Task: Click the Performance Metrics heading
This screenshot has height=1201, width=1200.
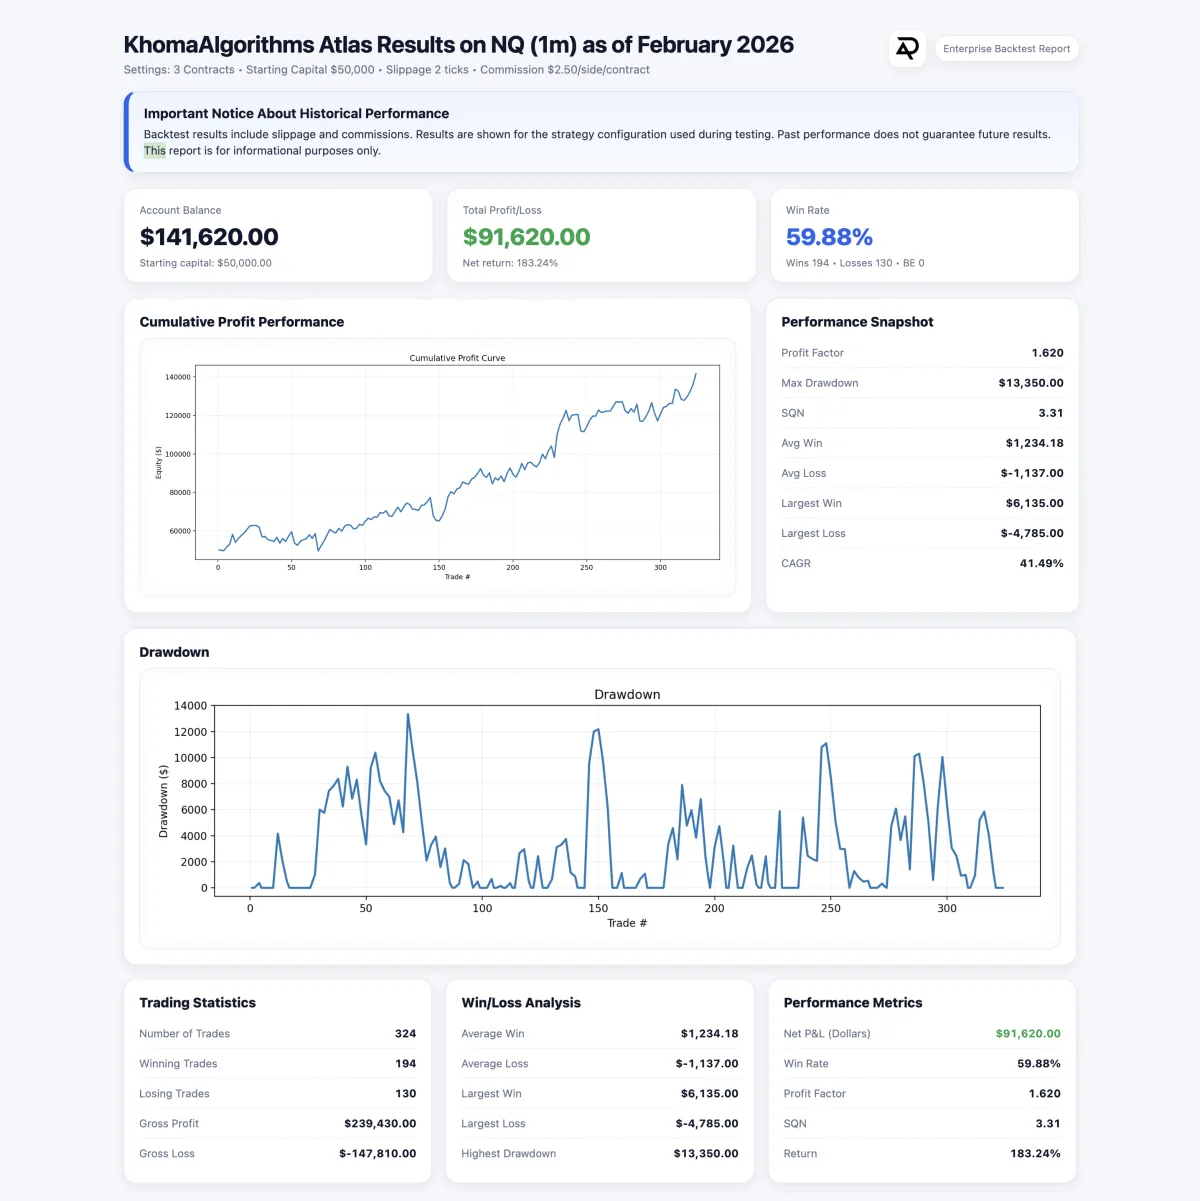Action: (x=853, y=1003)
